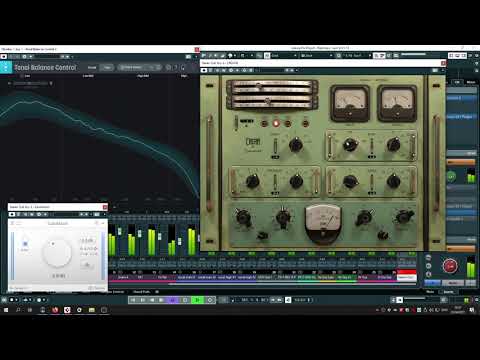The width and height of the screenshot is (480, 360).
Task: Click the knob right of the green plugin logo
Action: pyautogui.click(x=295, y=145)
